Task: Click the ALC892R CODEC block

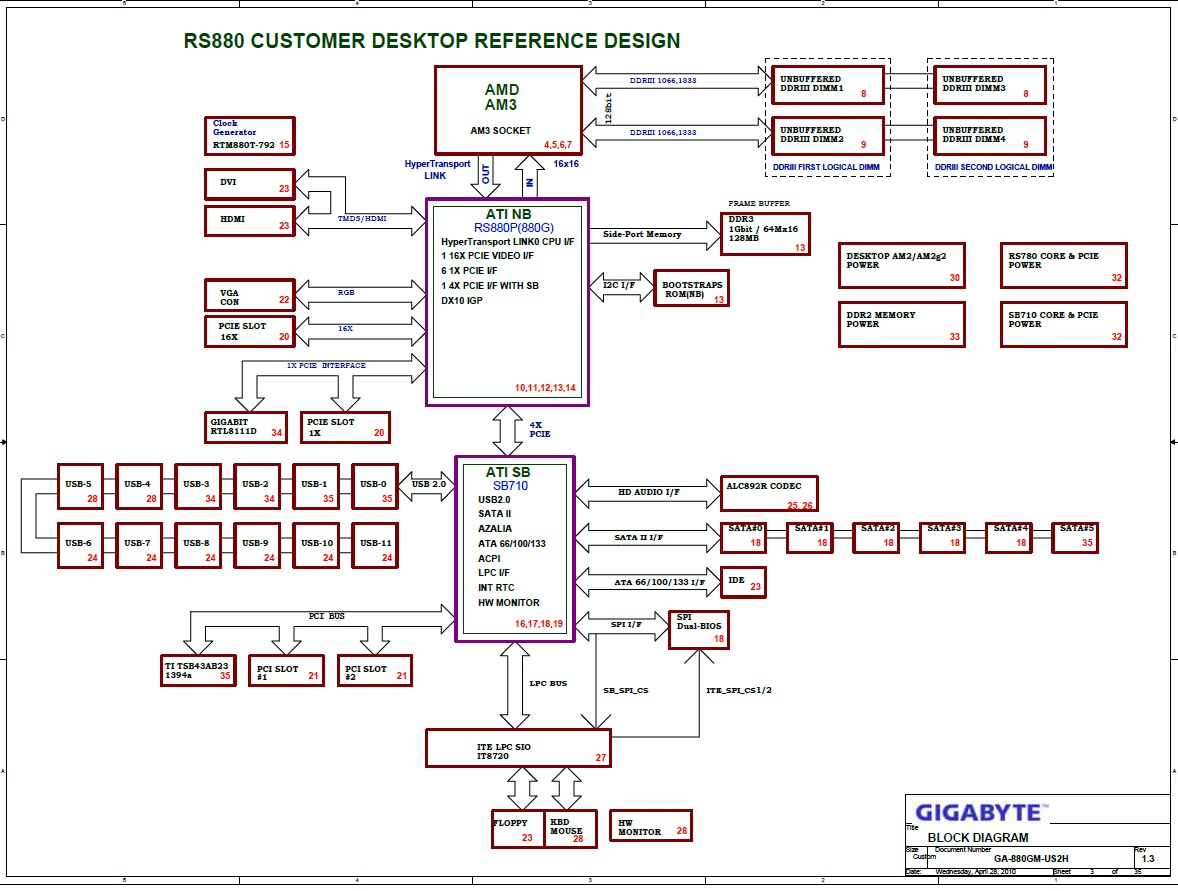Action: click(769, 494)
